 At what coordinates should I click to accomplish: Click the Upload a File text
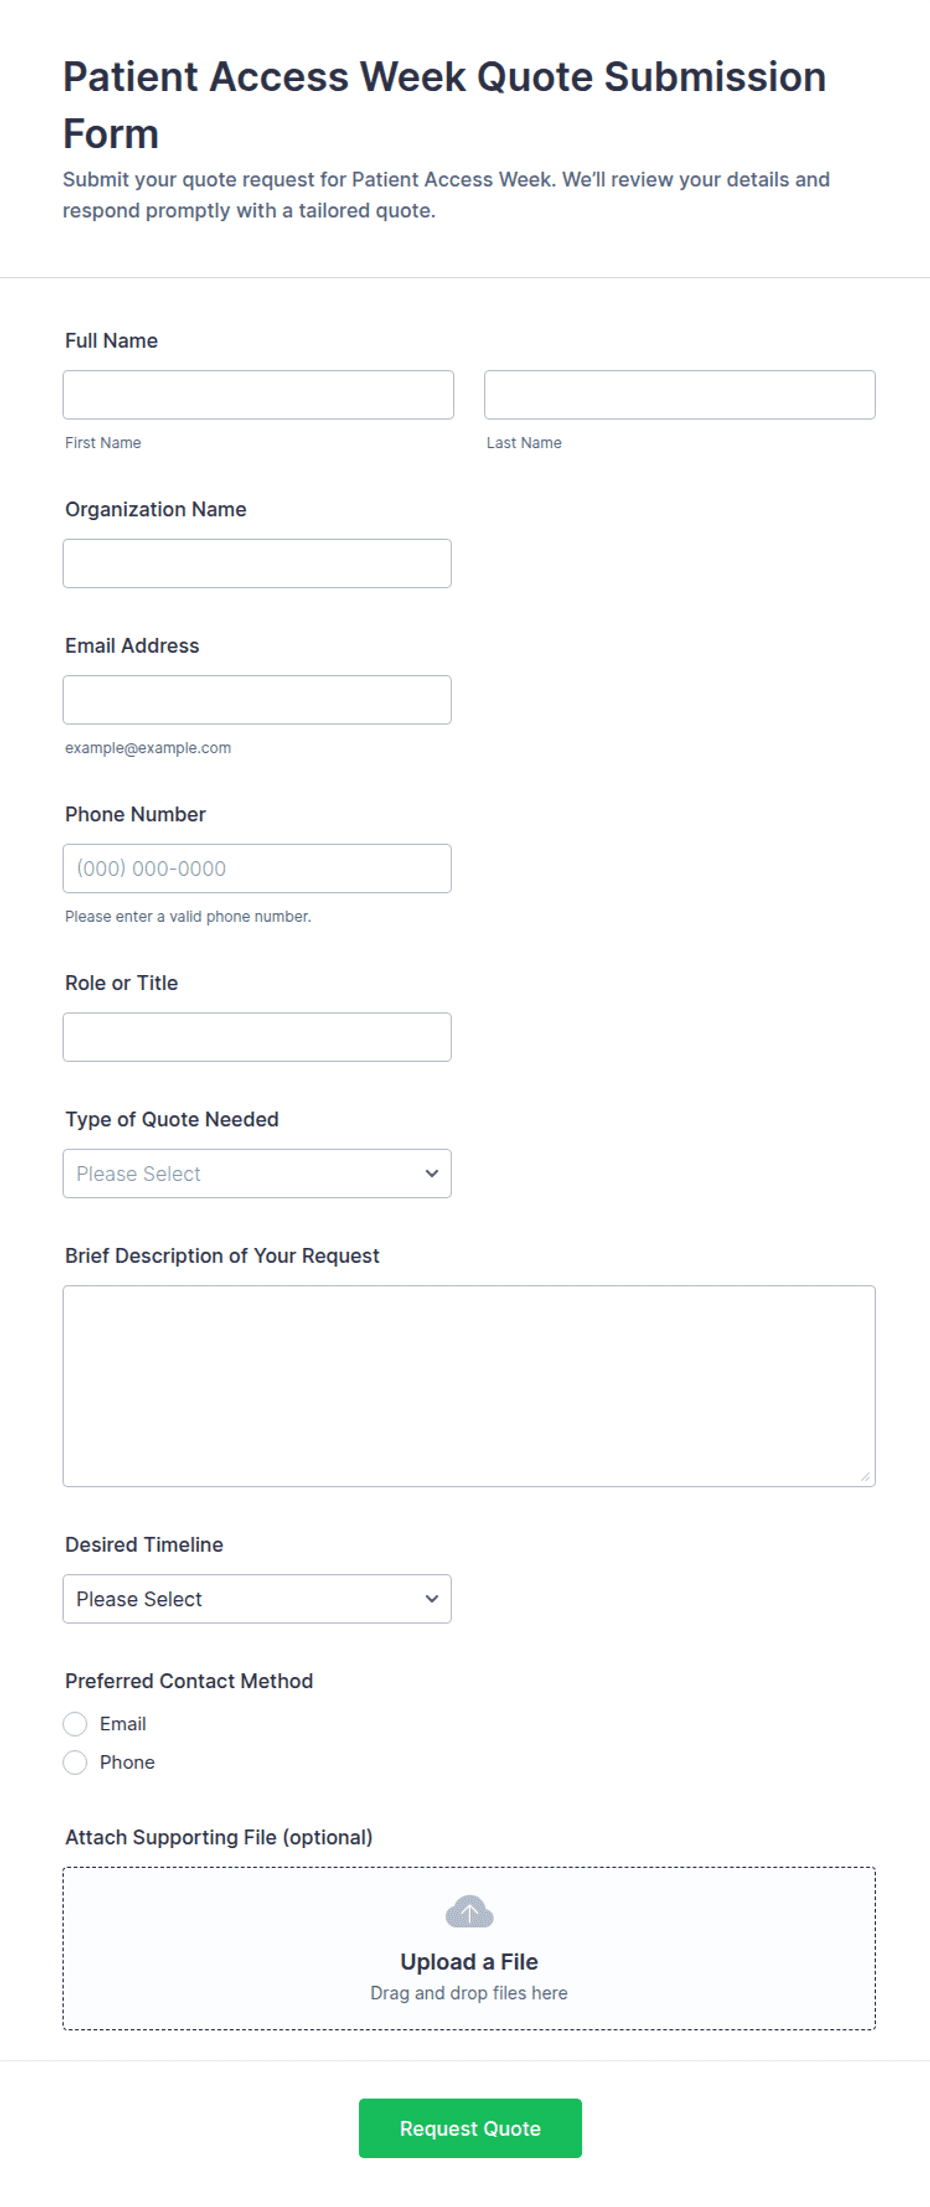click(469, 1961)
